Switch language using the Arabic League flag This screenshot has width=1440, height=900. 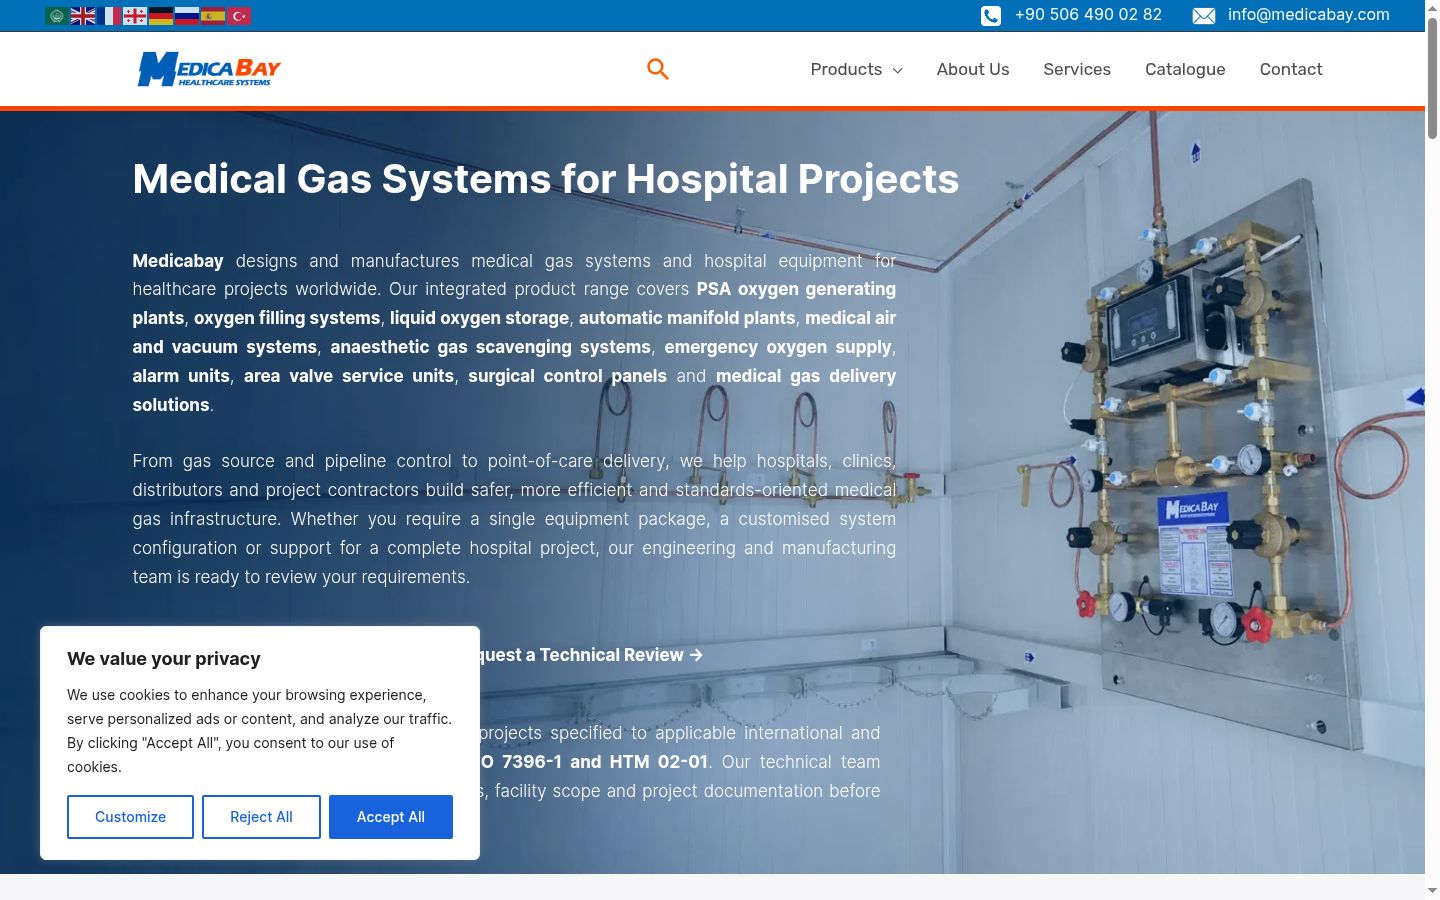(x=57, y=16)
